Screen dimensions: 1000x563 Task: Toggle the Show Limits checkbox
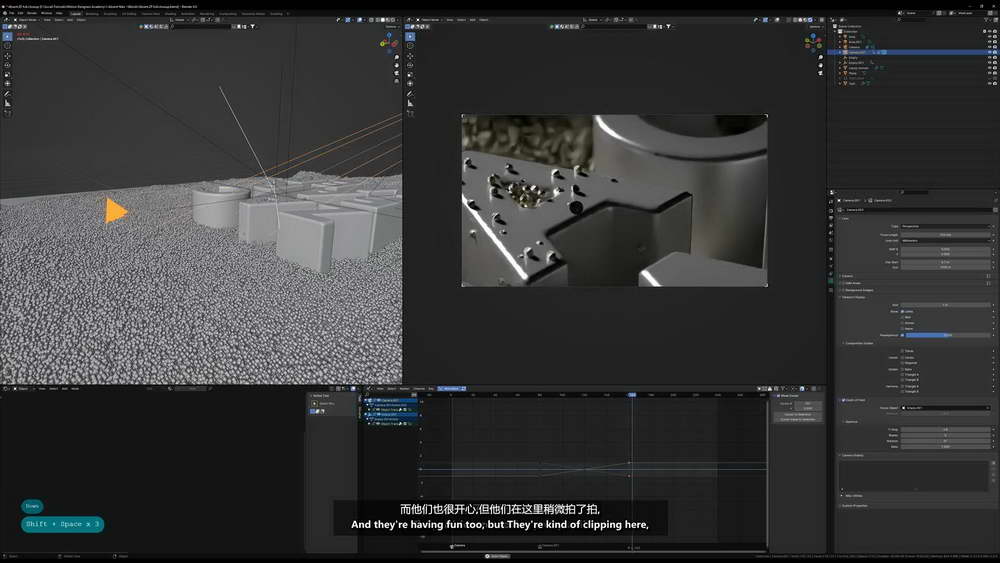[902, 311]
